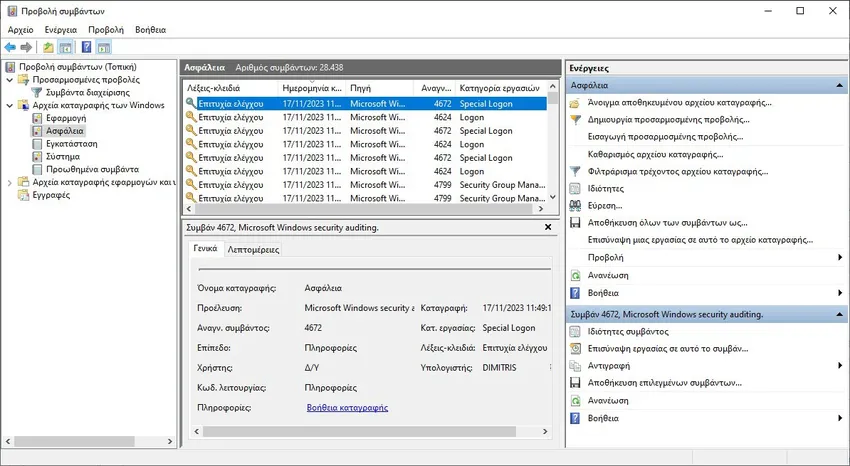Open the lower Βοήθεια submenu arrow
The image size is (850, 466).
click(x=840, y=418)
